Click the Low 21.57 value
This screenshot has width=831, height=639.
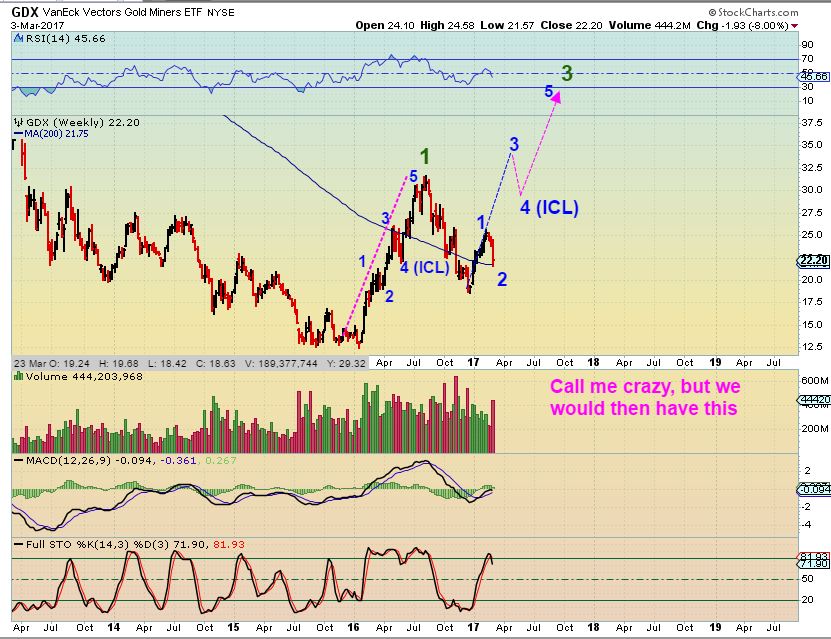click(507, 25)
